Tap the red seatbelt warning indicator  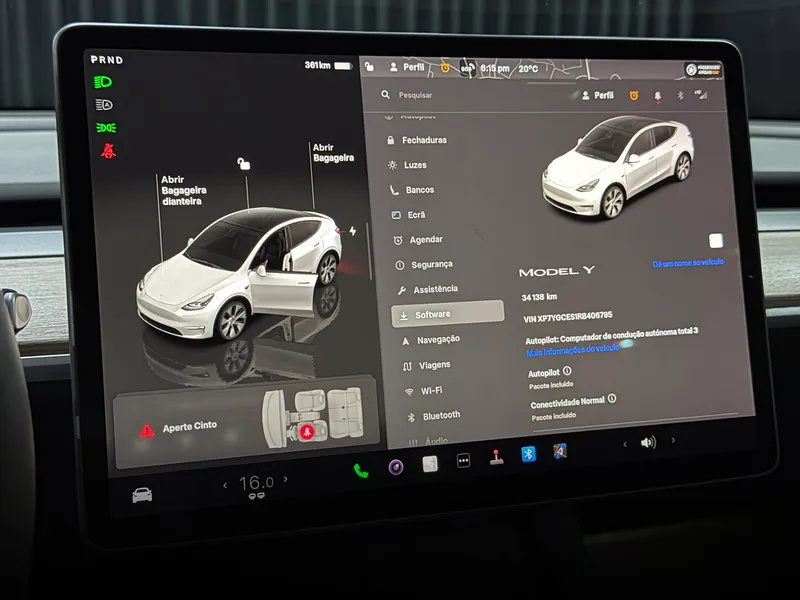(x=108, y=151)
